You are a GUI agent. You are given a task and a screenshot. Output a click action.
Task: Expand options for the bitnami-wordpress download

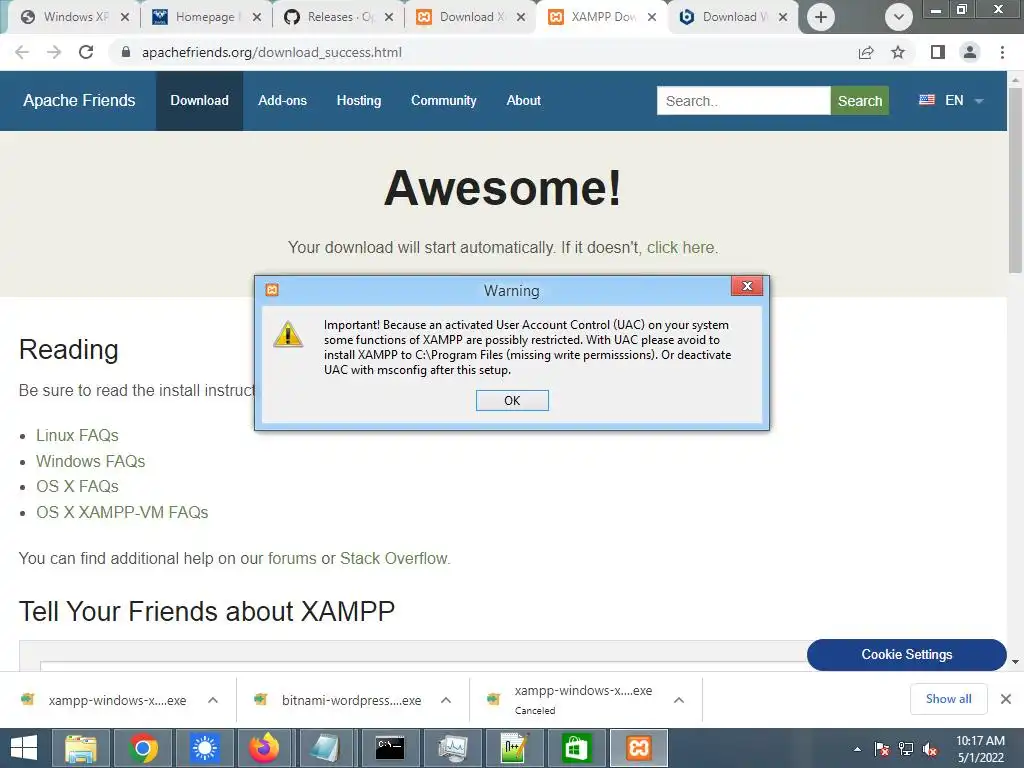point(446,700)
